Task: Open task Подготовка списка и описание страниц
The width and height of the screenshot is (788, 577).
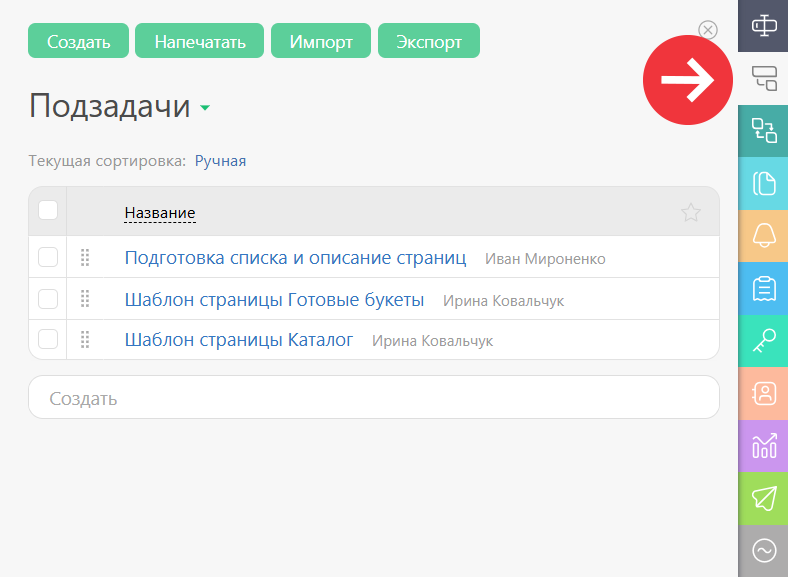Action: click(x=296, y=258)
